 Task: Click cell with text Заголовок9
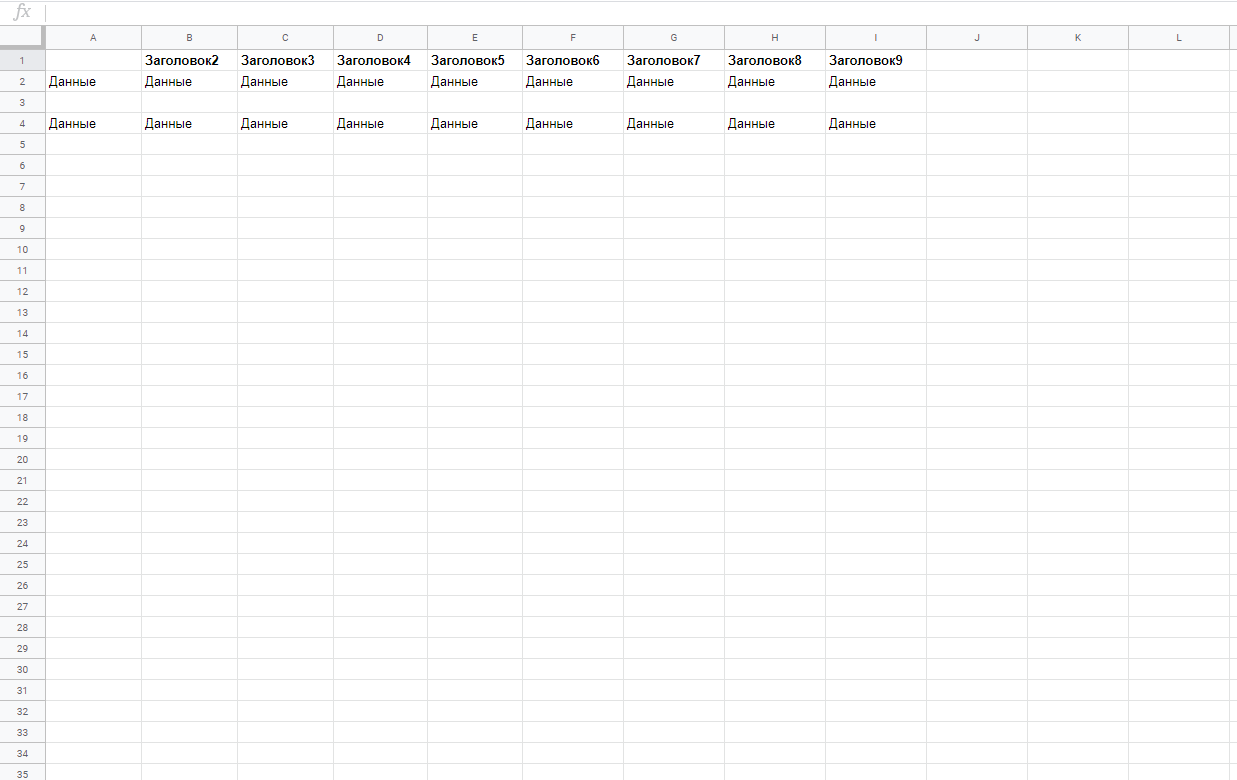[x=876, y=60]
